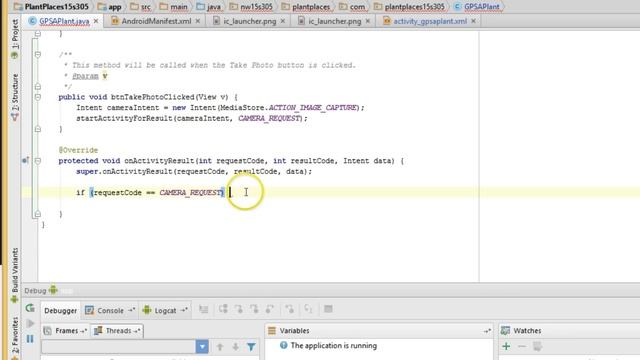640x360 pixels.
Task: Collapse the onActivityResult method fold marker
Action: pos(38,161)
